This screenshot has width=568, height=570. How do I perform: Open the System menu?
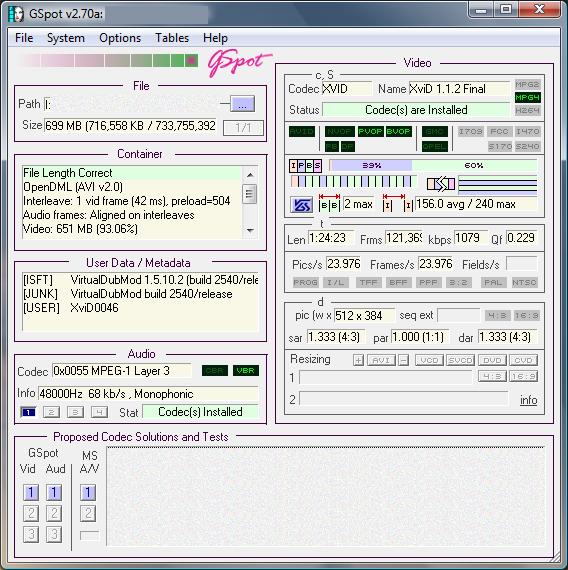pos(65,38)
